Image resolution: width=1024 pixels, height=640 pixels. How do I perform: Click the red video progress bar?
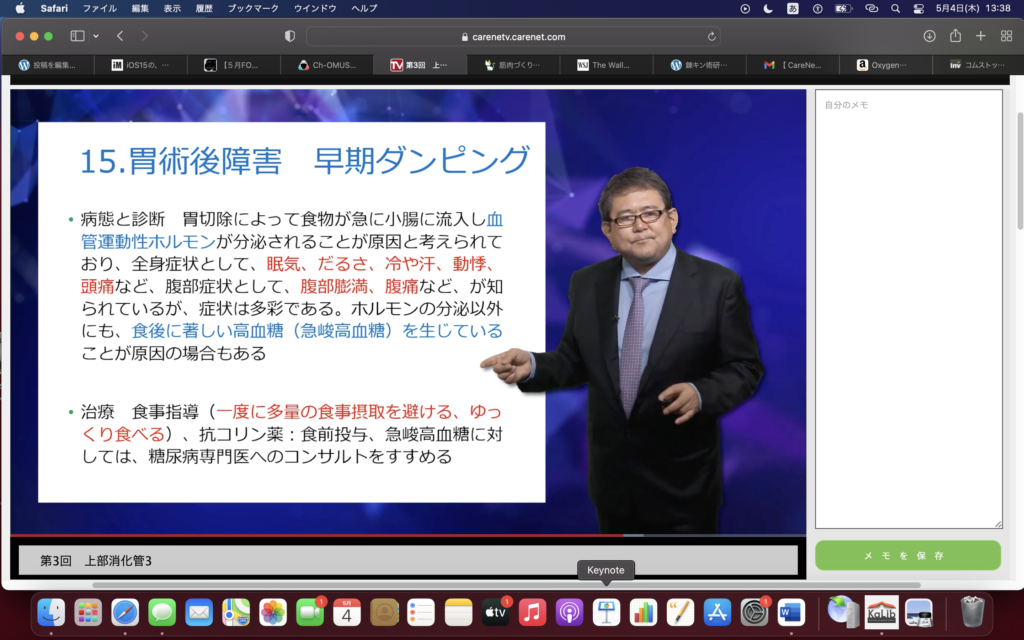pyautogui.click(x=300, y=536)
